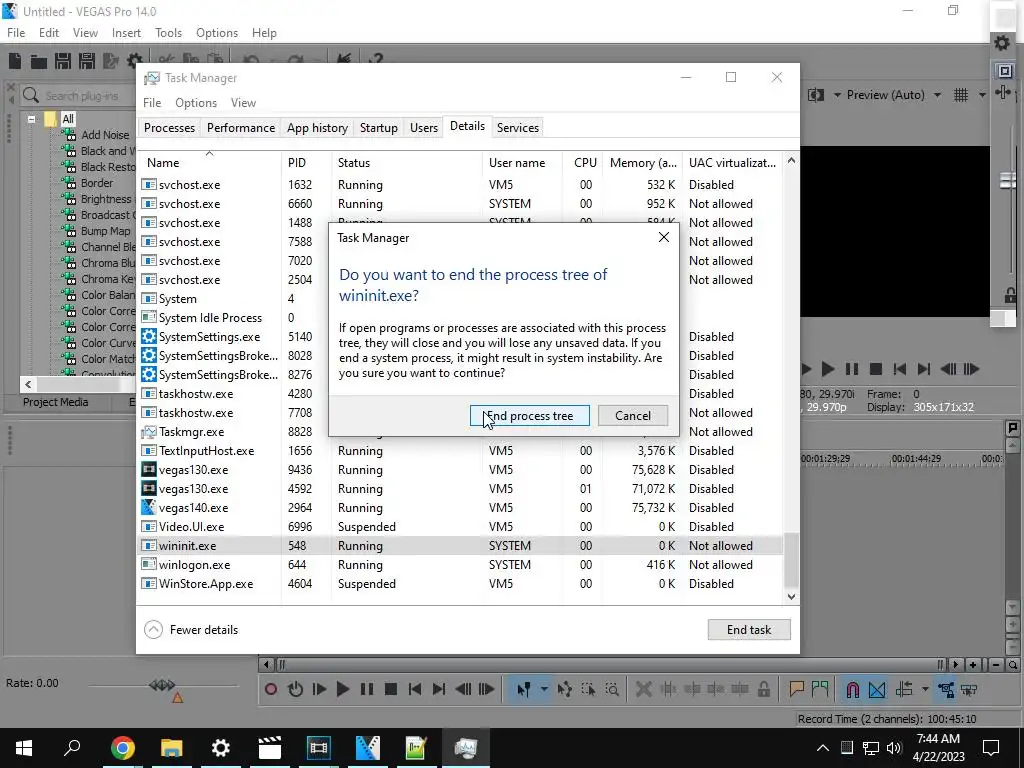Open the Startup tab
This screenshot has width=1024, height=768.
click(379, 127)
